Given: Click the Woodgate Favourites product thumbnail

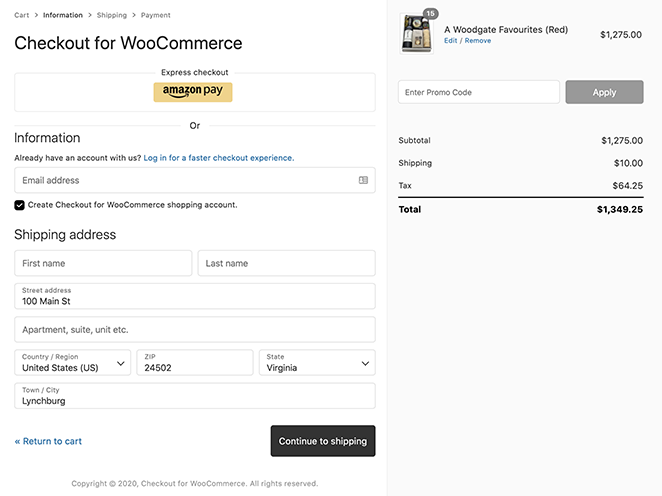Looking at the screenshot, I should (x=415, y=34).
